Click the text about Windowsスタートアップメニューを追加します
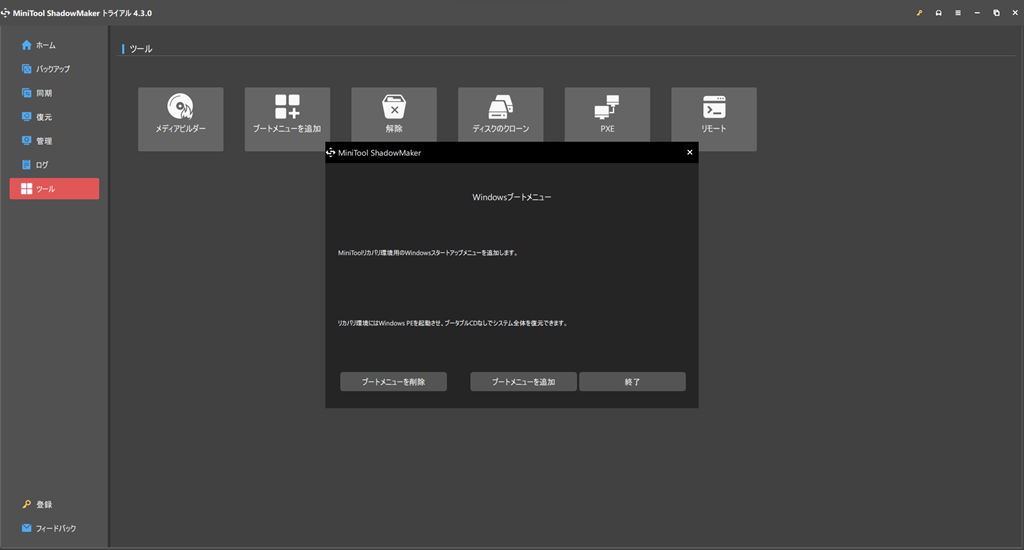This screenshot has width=1024, height=550. (428, 253)
